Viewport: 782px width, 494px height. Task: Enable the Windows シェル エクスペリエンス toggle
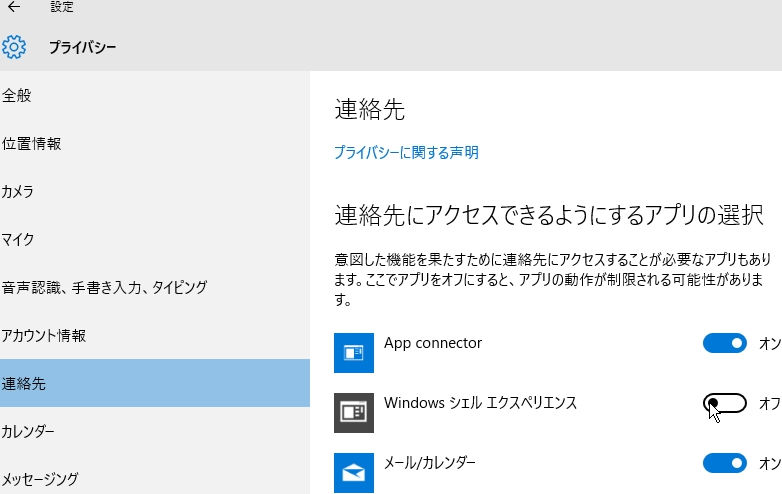[x=725, y=403]
